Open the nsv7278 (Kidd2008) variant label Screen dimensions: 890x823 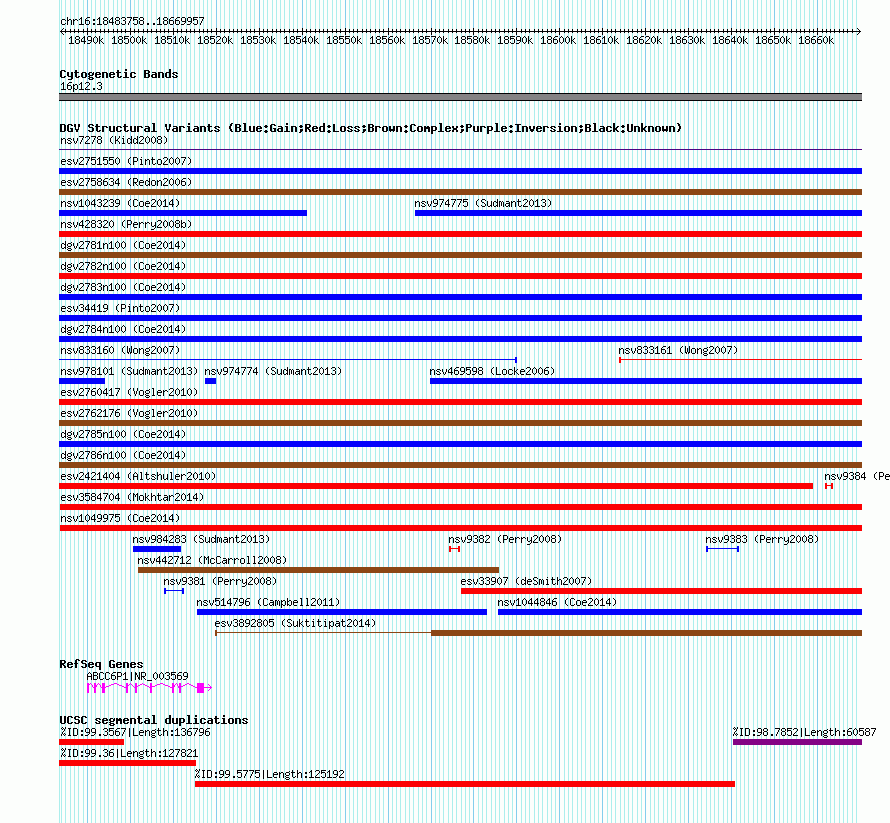point(114,140)
